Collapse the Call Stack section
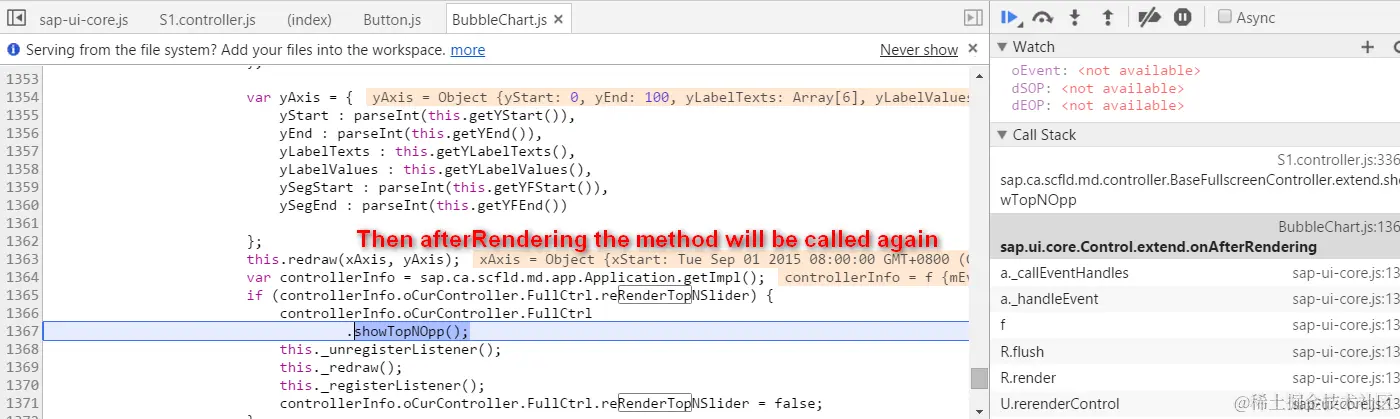Image resolution: width=1400 pixels, height=419 pixels. pyautogui.click(x=1003, y=135)
